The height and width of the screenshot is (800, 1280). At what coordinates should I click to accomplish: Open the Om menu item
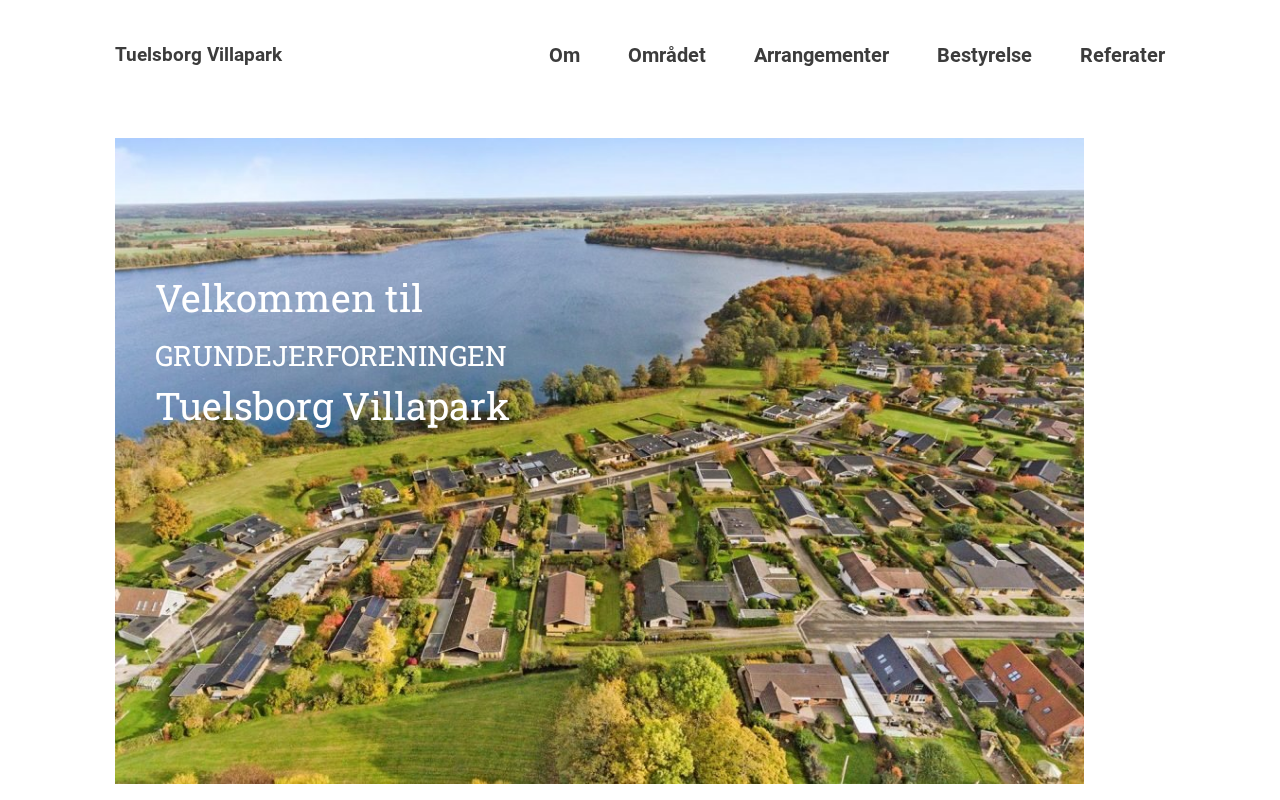(564, 55)
